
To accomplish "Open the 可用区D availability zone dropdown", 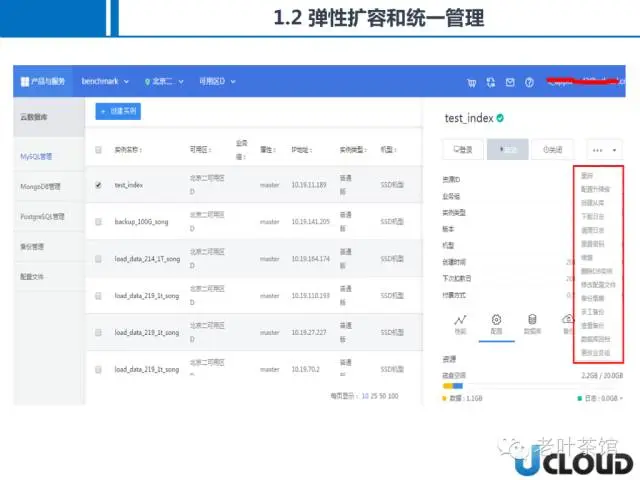I will (x=217, y=81).
